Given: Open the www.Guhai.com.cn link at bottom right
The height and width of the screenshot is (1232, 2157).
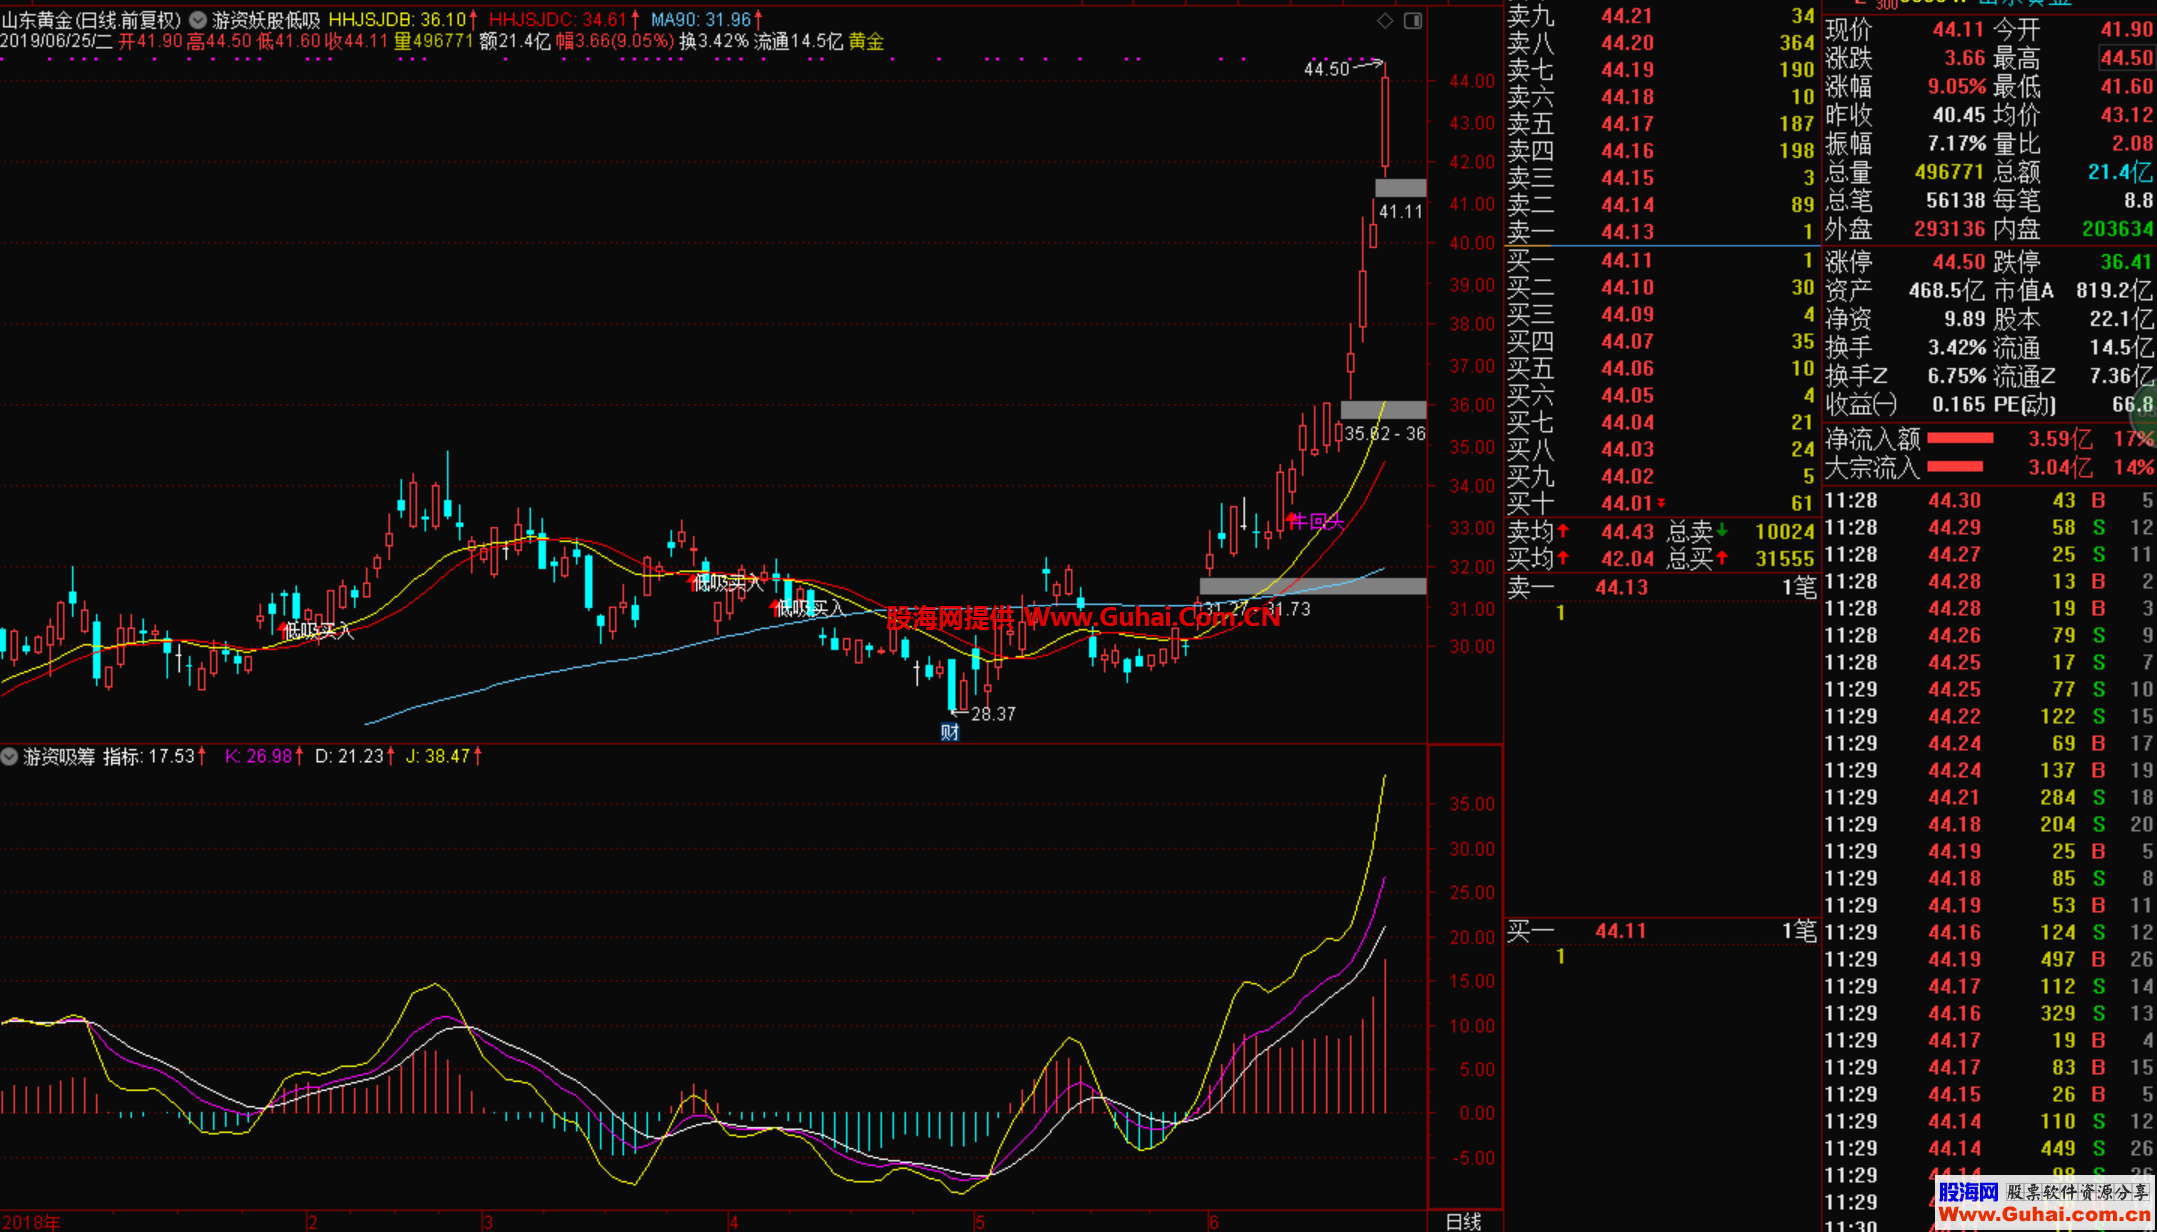Looking at the screenshot, I should coord(2044,1214).
